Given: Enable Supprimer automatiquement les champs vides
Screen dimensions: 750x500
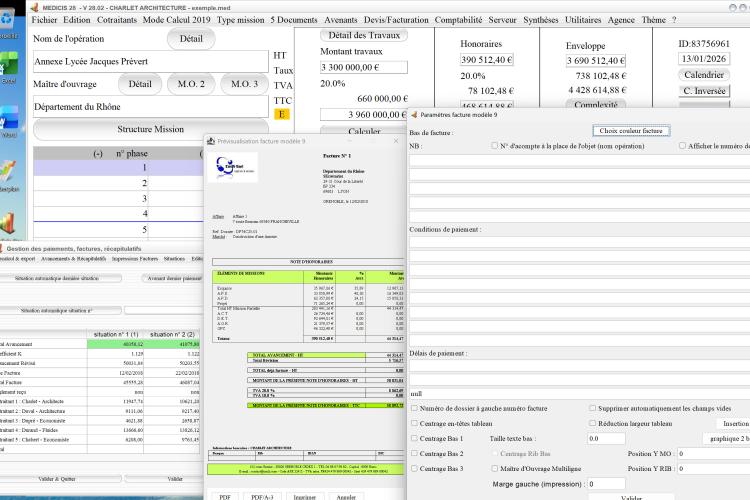Looking at the screenshot, I should pyautogui.click(x=593, y=408).
